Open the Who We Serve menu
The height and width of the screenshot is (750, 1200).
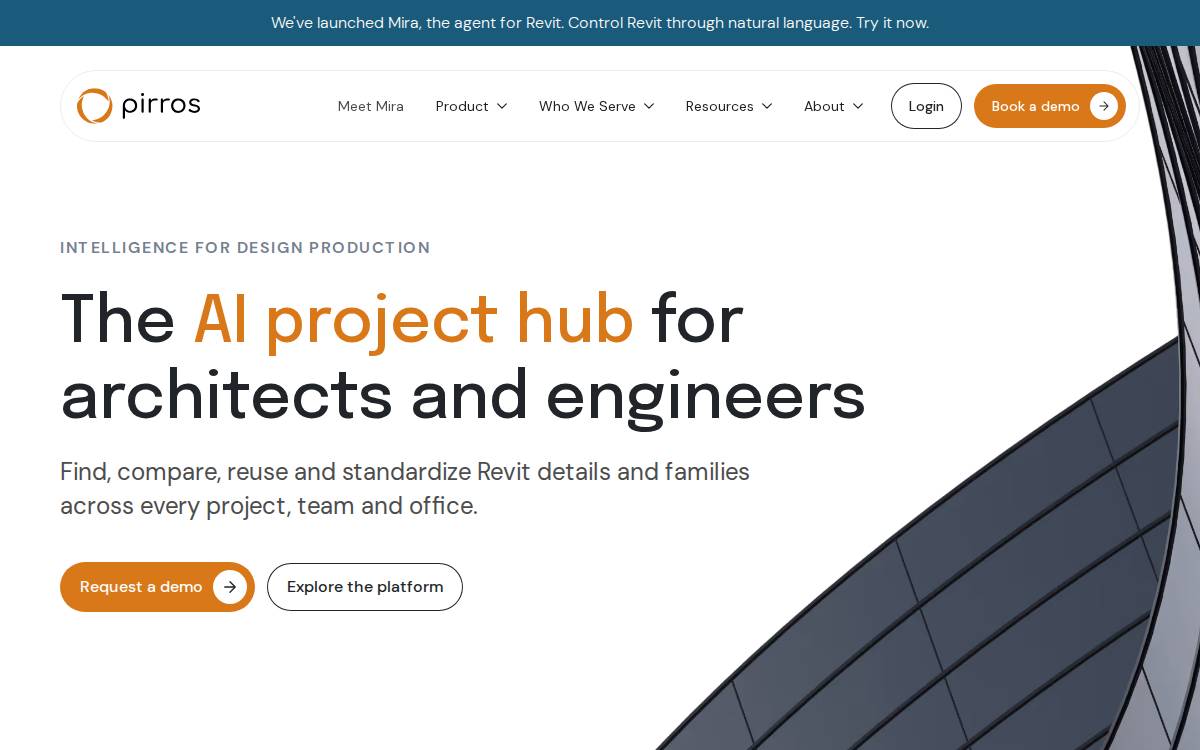[x=597, y=106]
